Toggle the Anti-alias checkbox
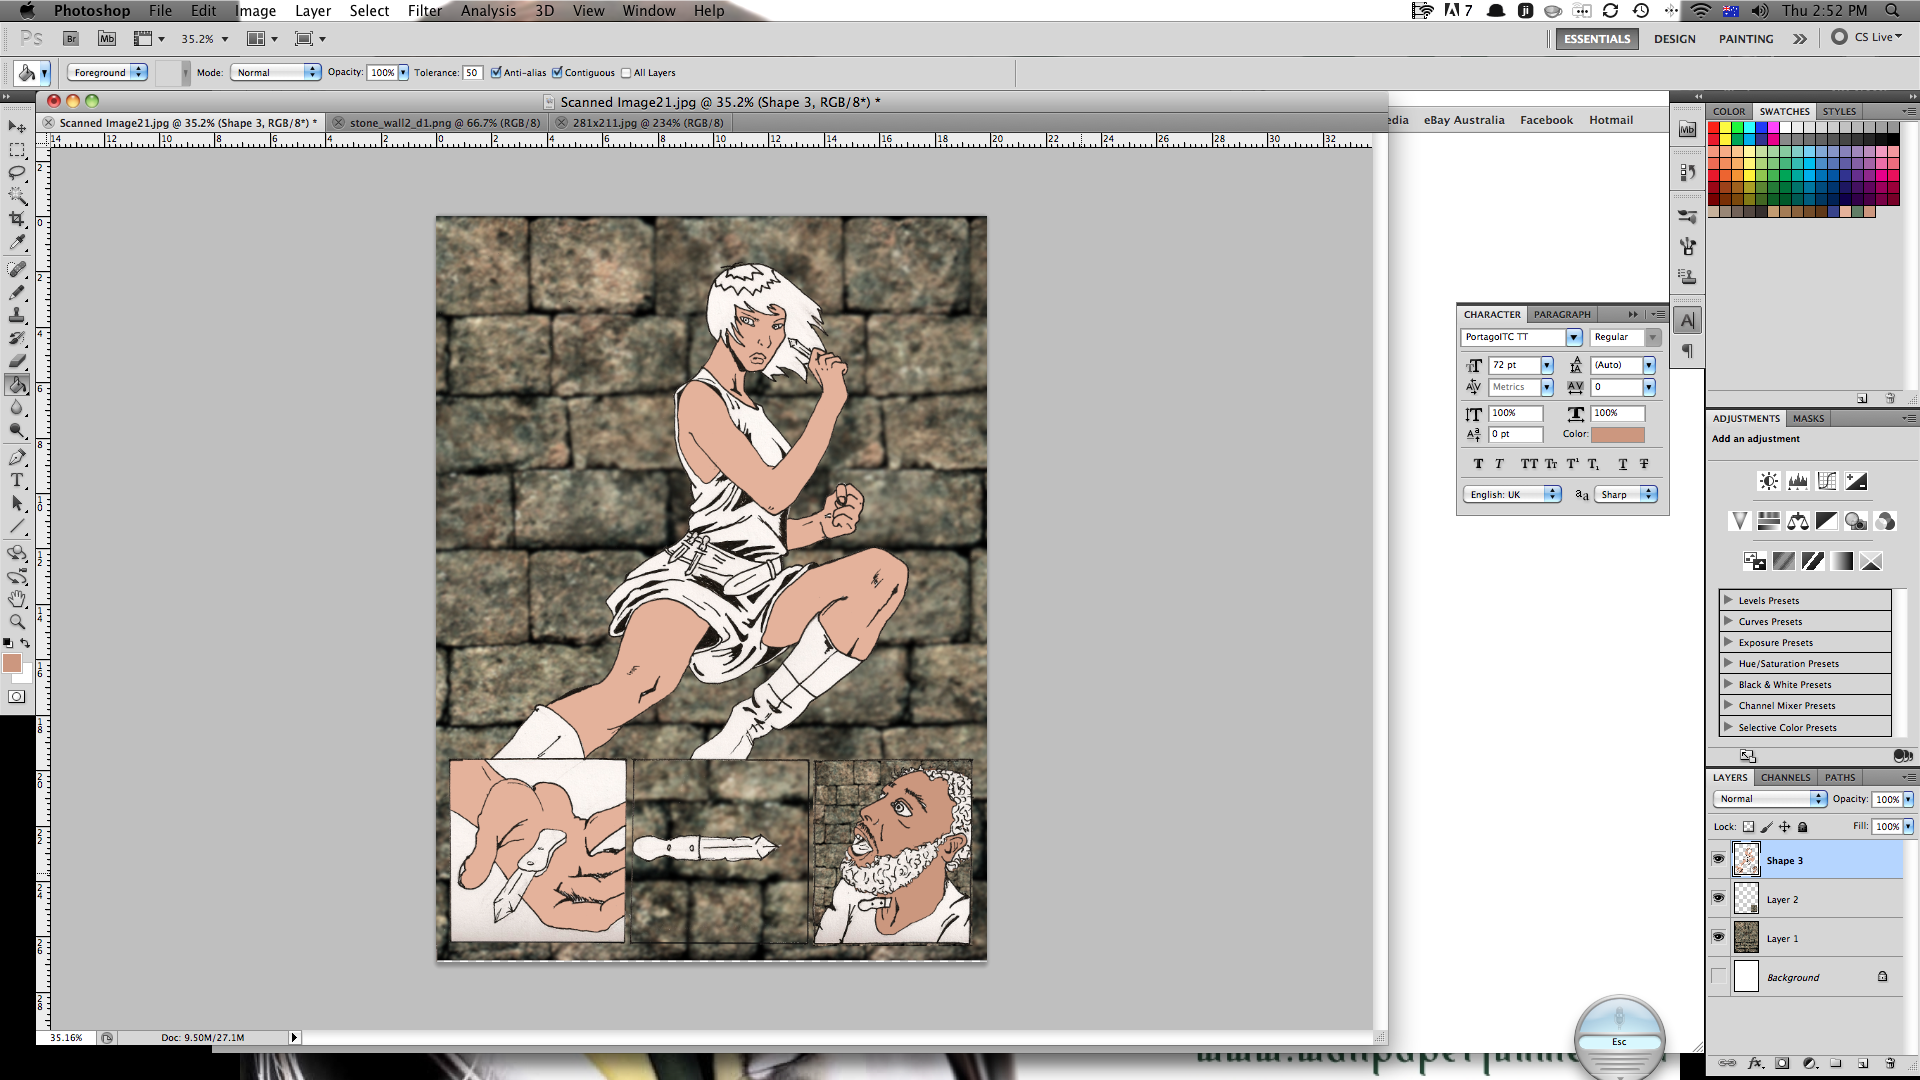Screen dimensions: 1920x1080 pyautogui.click(x=496, y=72)
